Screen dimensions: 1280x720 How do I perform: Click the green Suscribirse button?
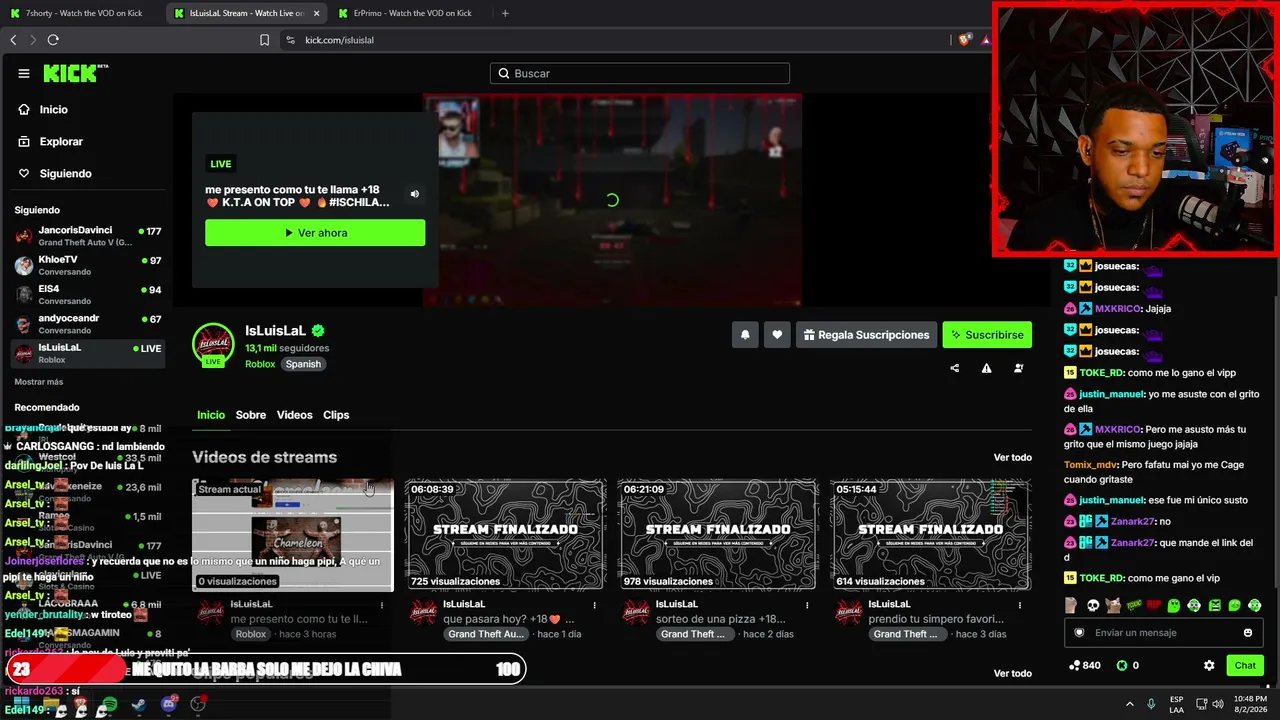click(987, 335)
